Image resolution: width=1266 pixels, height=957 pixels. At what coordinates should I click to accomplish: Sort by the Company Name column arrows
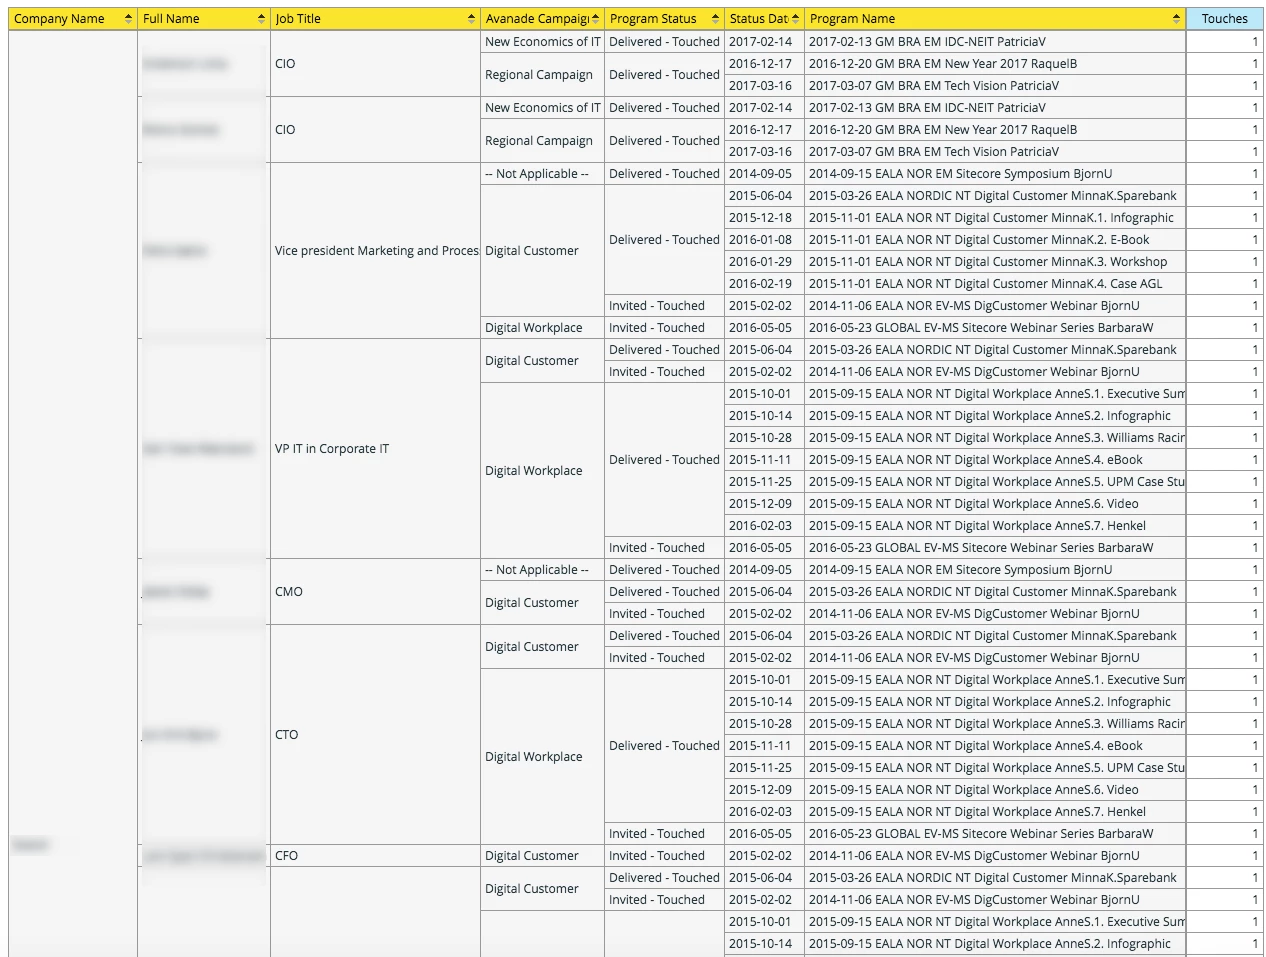click(x=128, y=19)
